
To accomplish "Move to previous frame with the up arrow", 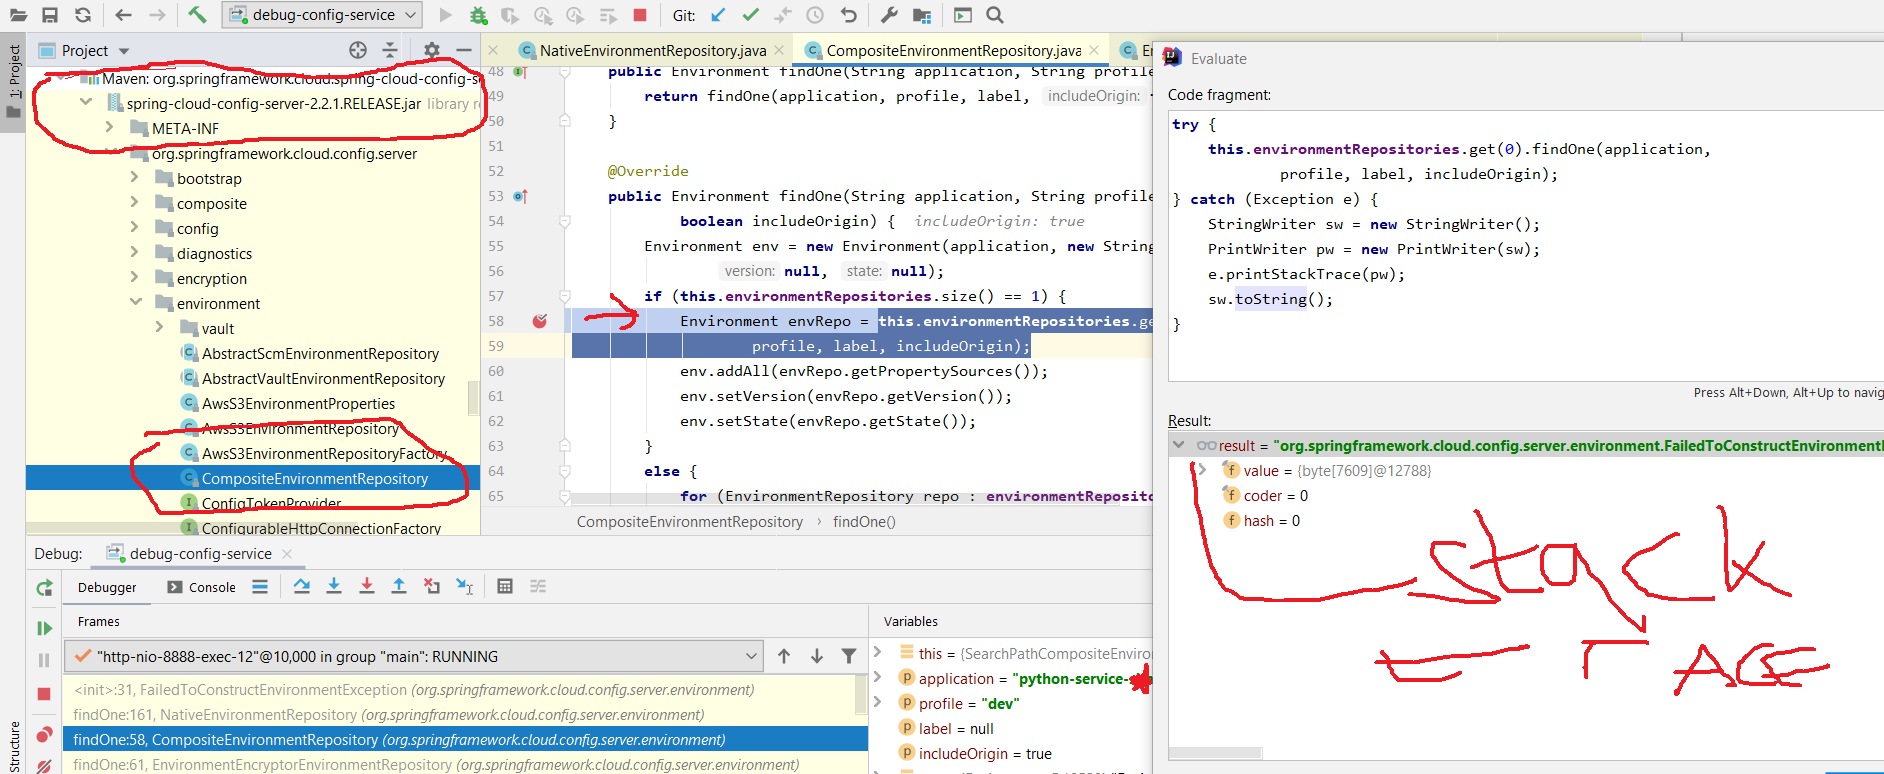I will (784, 656).
